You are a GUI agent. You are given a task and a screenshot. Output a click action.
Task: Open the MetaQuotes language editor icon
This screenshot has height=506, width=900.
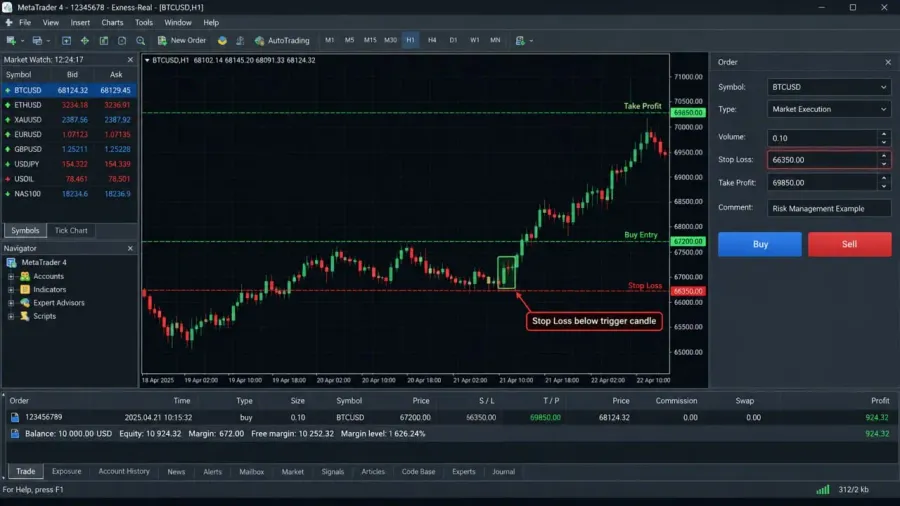point(222,40)
